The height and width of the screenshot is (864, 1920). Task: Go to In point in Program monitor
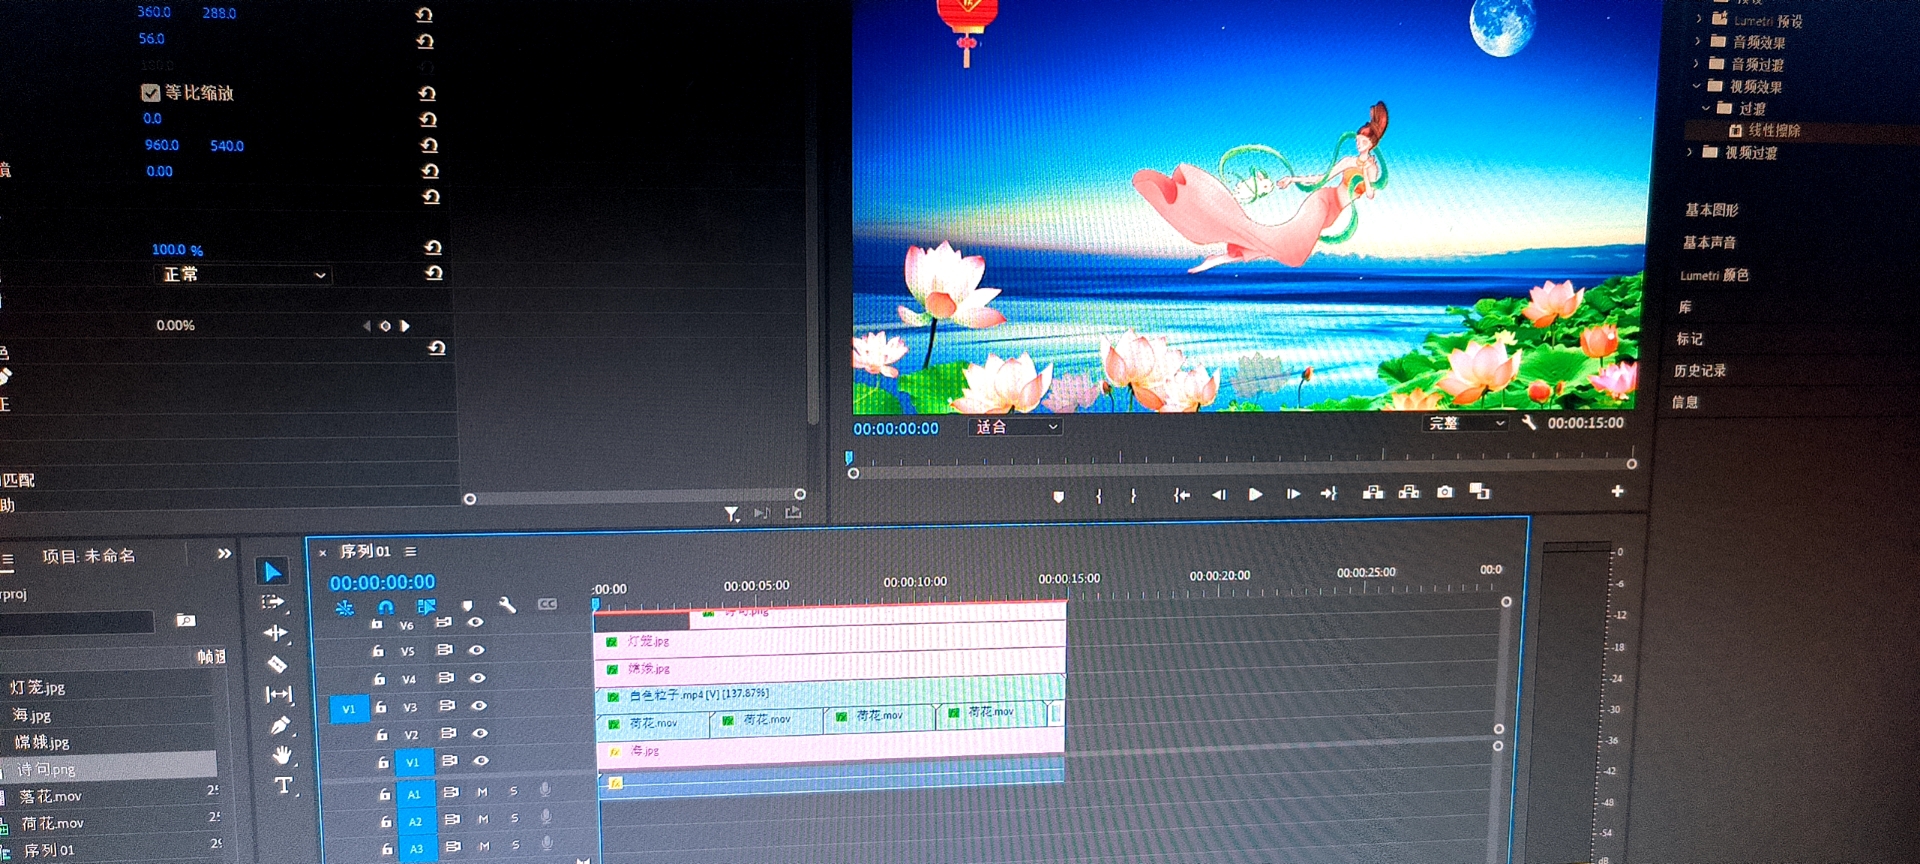click(1181, 495)
